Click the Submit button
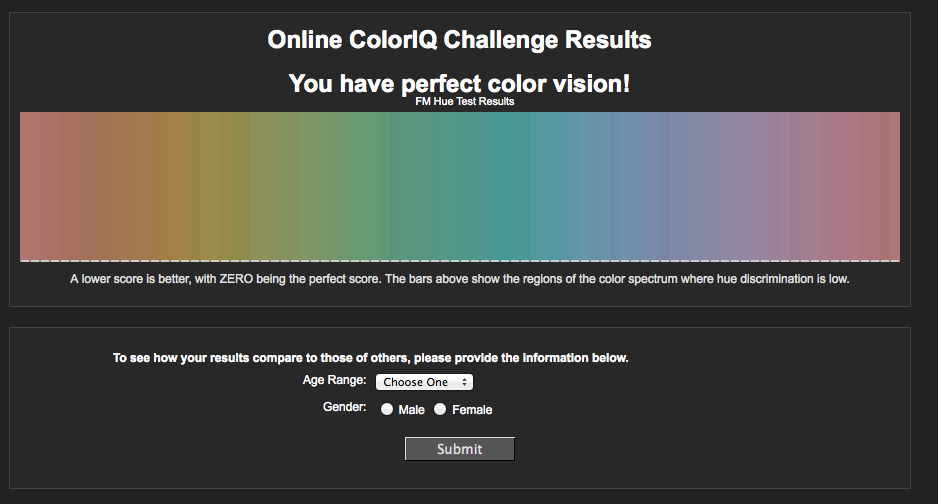This screenshot has width=938, height=504. (459, 449)
